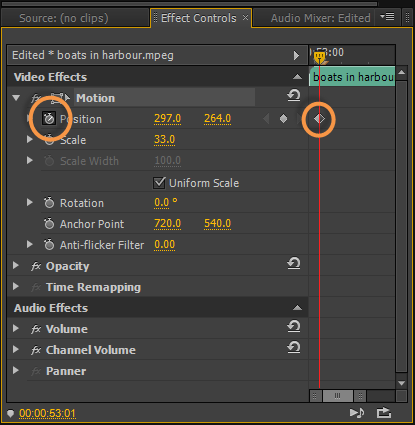
Task: Expand the Scale property
Action: 30,139
